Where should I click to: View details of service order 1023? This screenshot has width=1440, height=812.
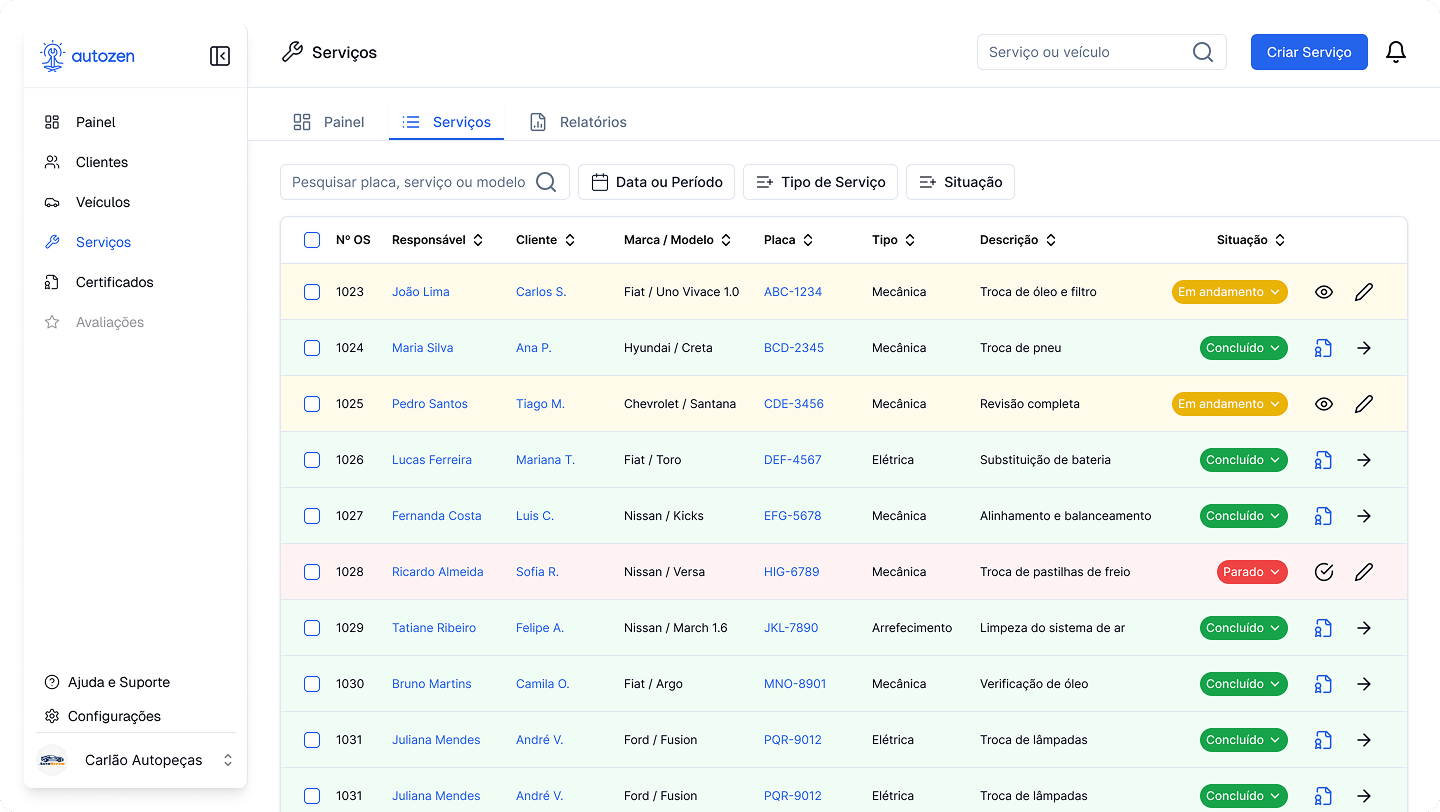1324,292
